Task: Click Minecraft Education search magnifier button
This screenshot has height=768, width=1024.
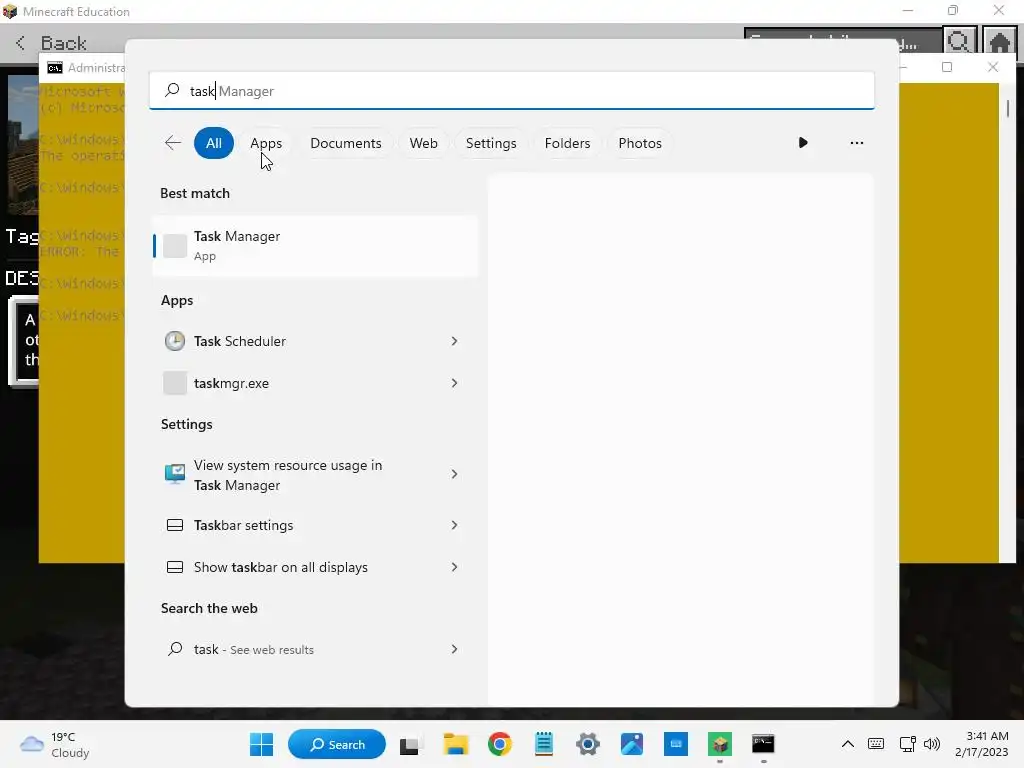Action: (x=959, y=42)
